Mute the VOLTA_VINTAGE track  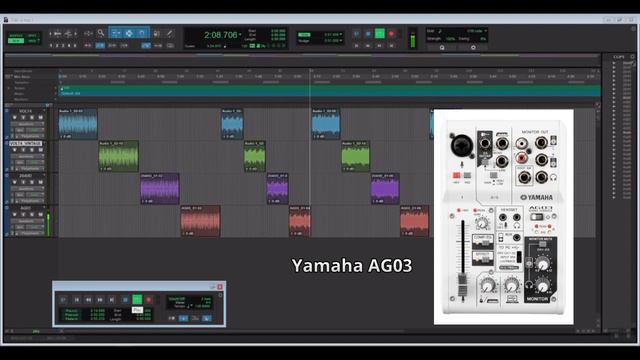pyautogui.click(x=40, y=150)
